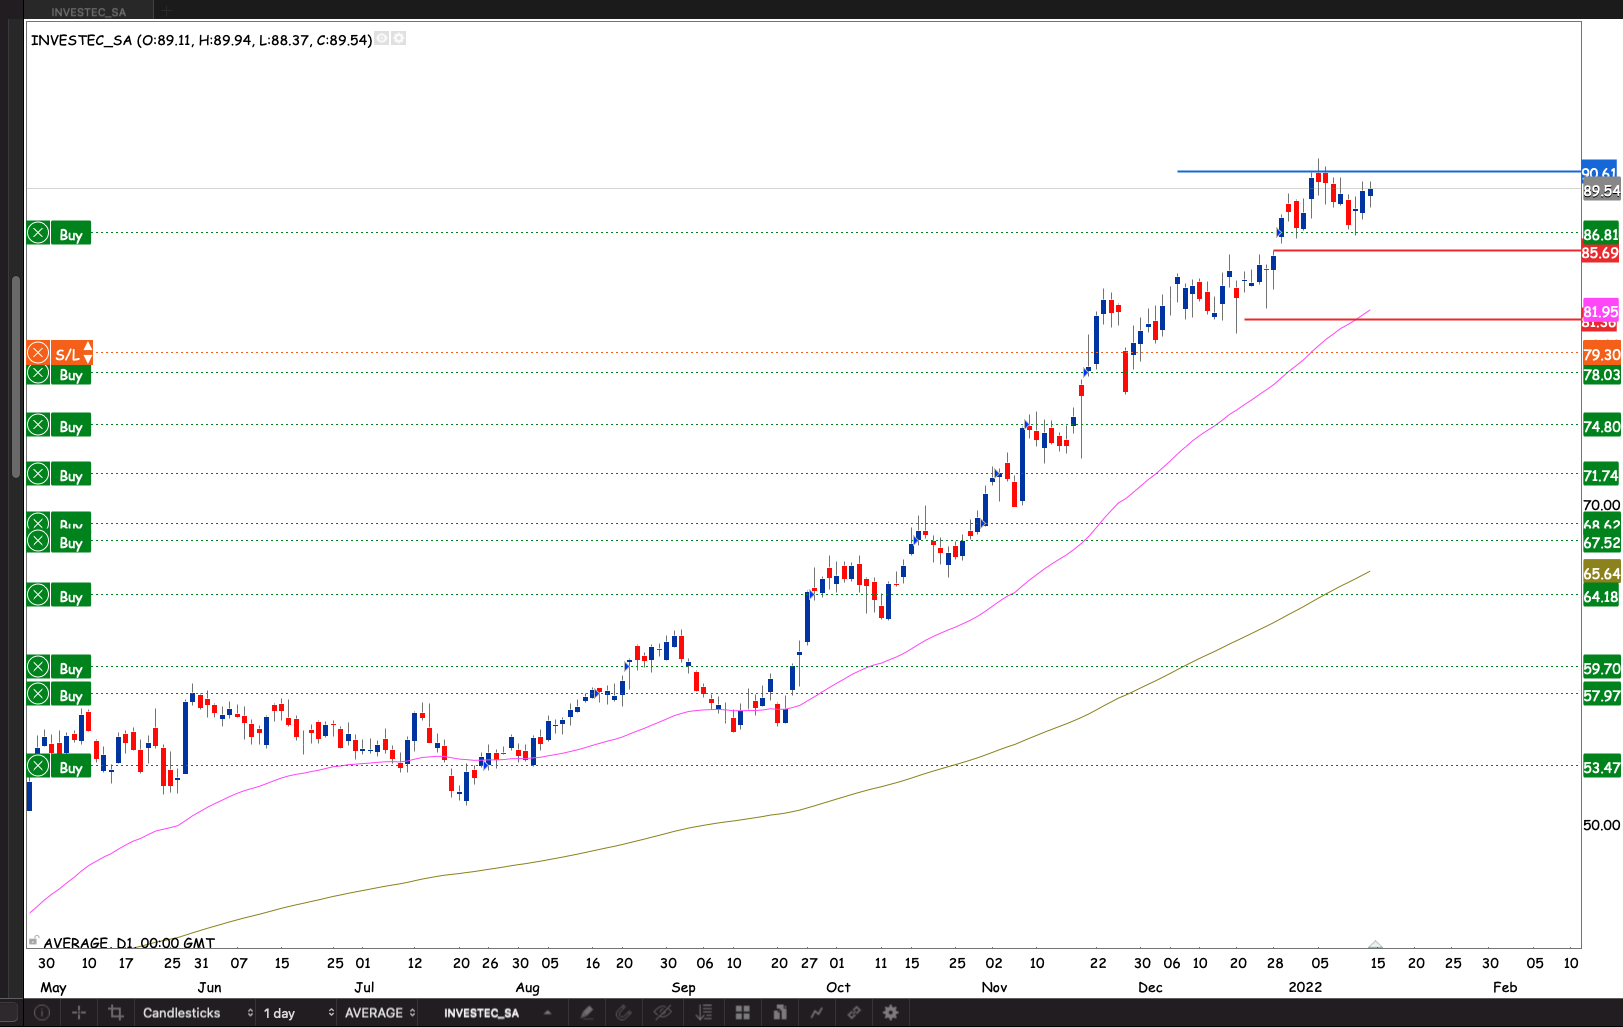1623x1027 pixels.
Task: Select the INVESTEC_SA chart tab
Action: click(x=89, y=12)
